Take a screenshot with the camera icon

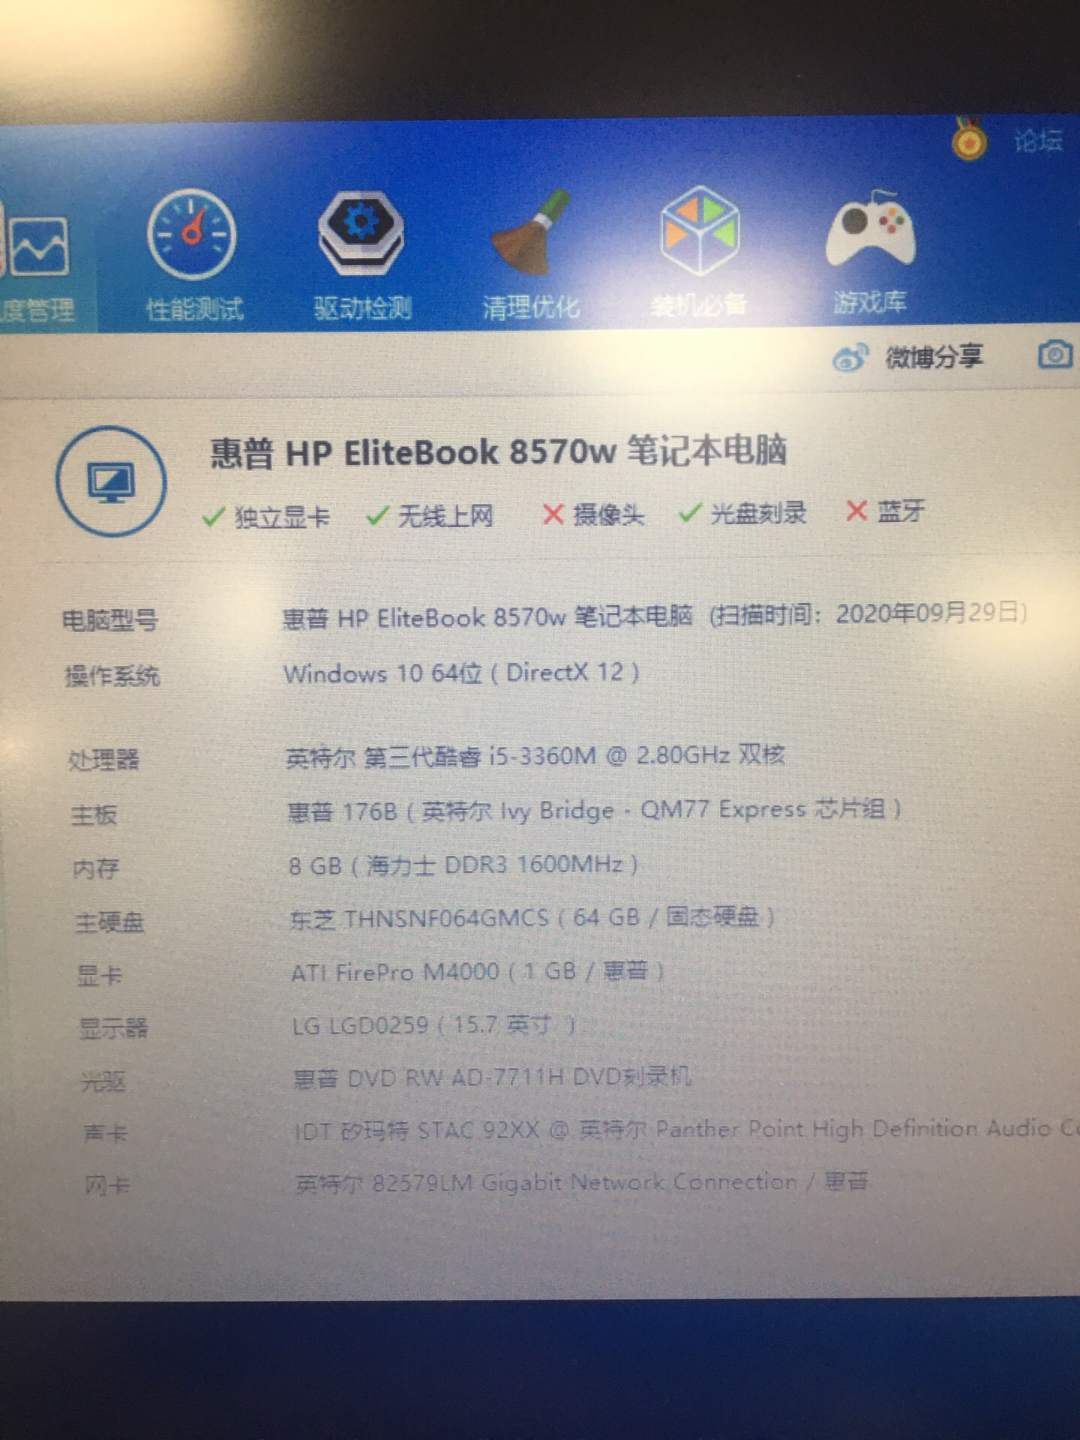1055,354
